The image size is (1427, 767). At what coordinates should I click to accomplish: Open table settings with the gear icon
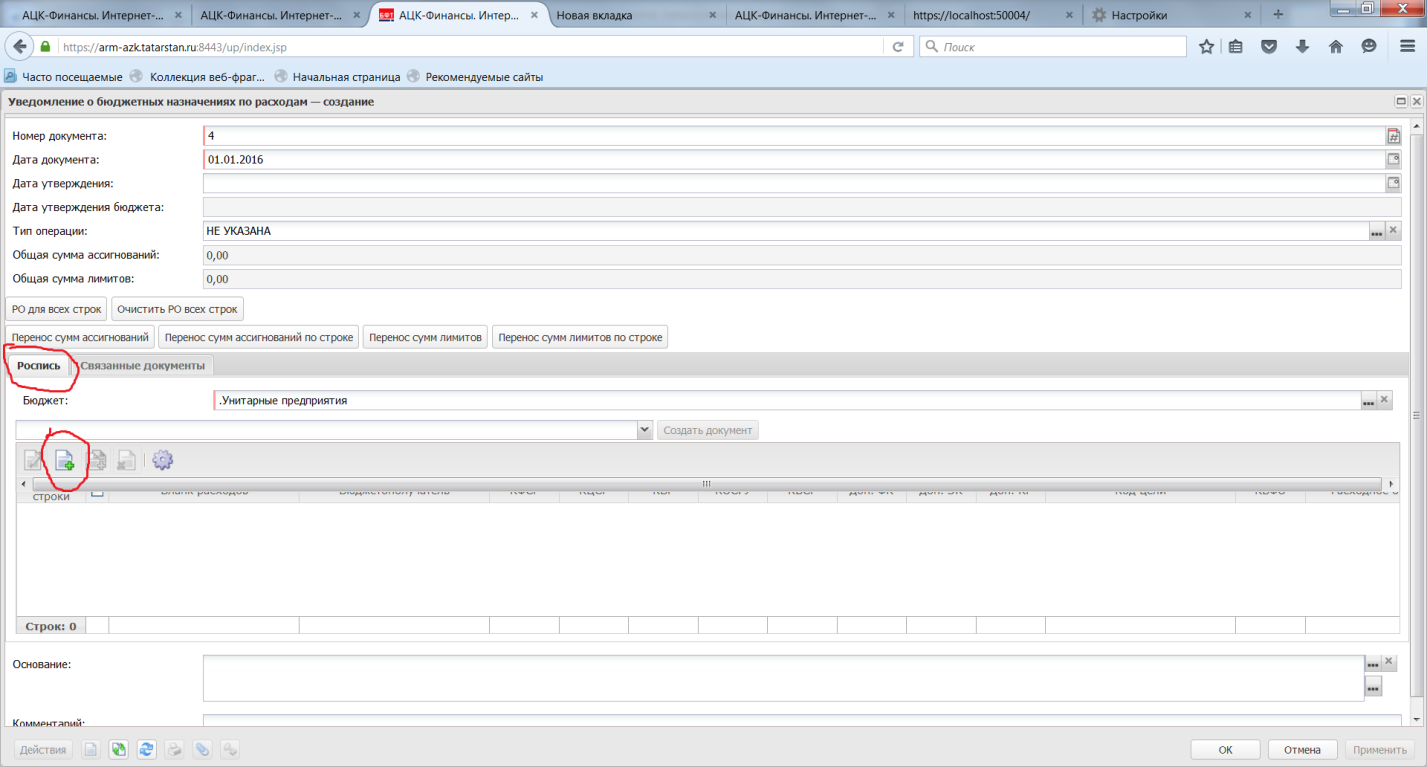point(162,460)
